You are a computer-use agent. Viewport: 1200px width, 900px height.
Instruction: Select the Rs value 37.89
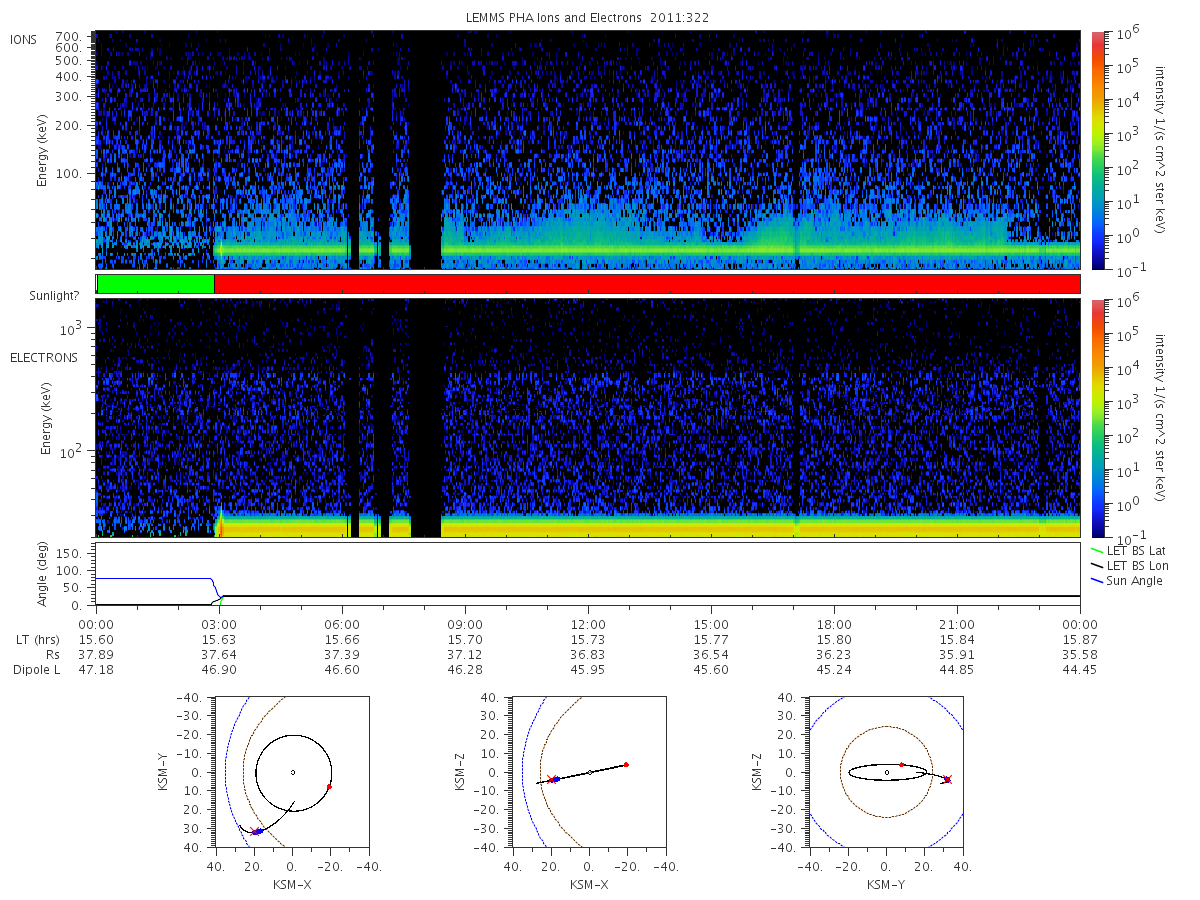pyautogui.click(x=96, y=655)
